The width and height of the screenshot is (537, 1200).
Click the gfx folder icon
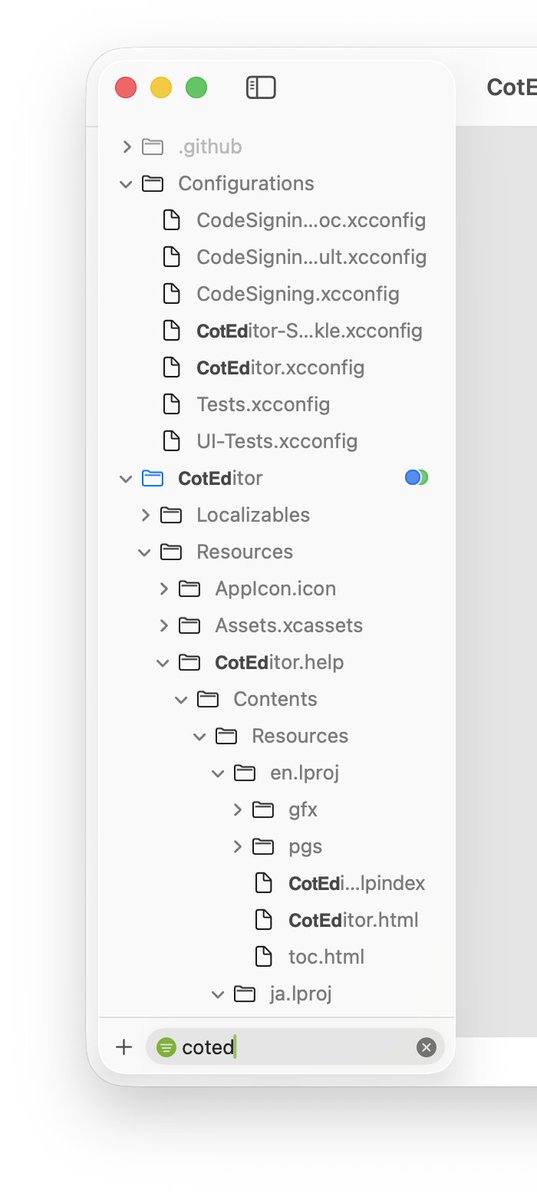coord(263,810)
